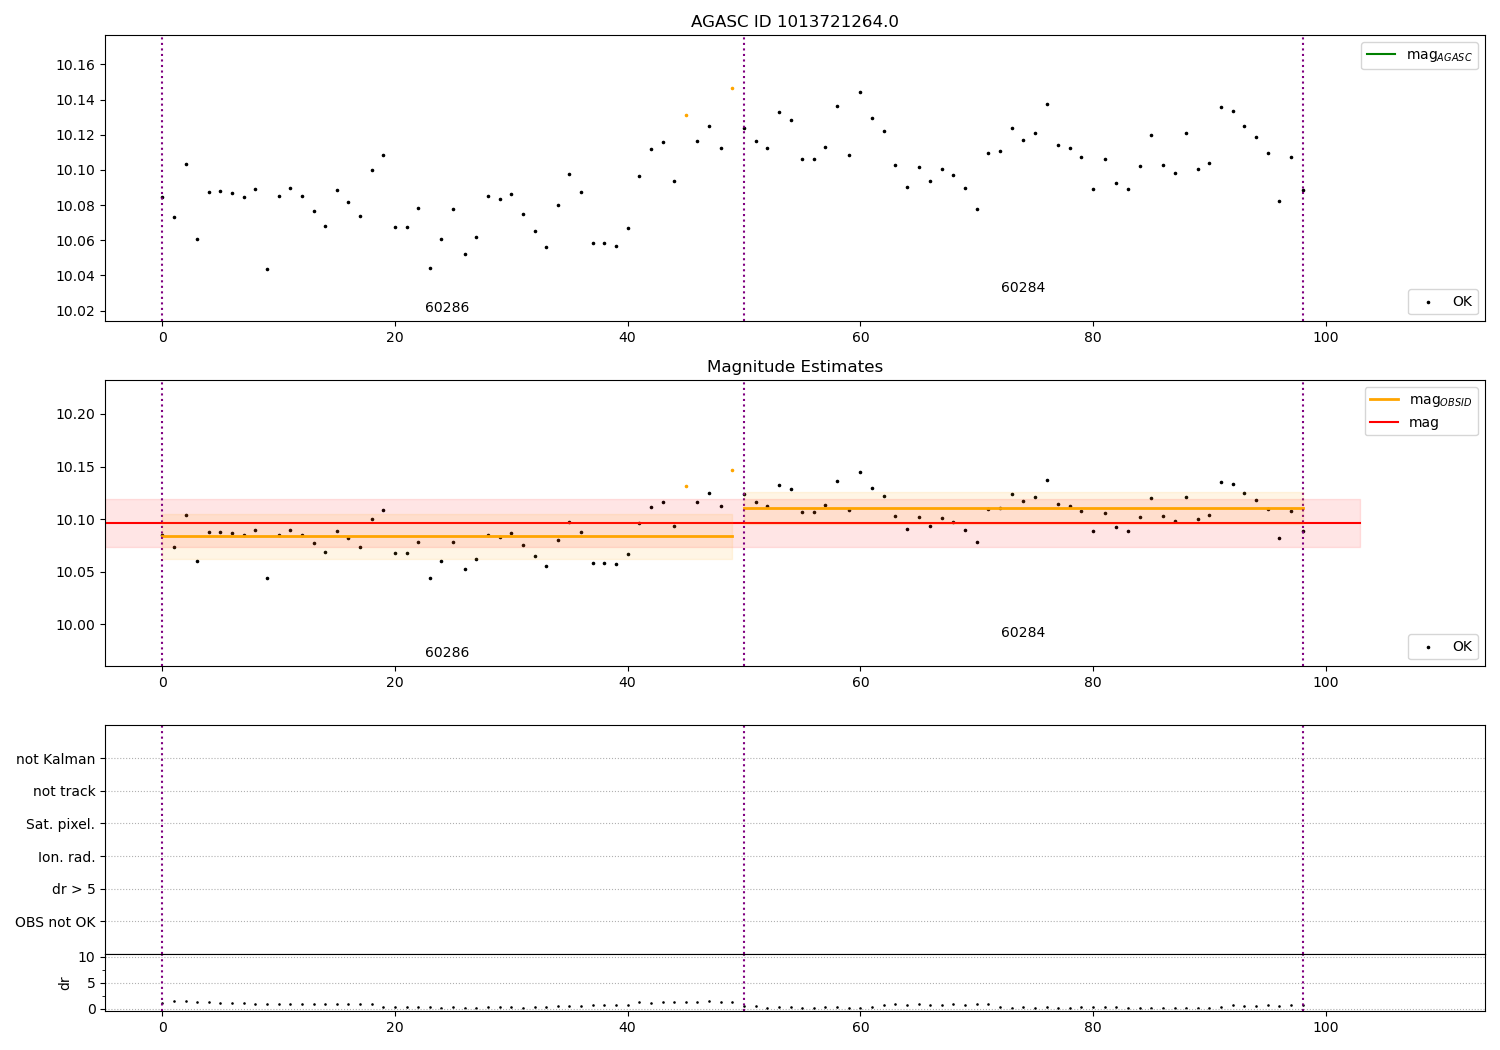
Task: Click the 10.16 y-axis tick of top plot
Action: (x=75, y=65)
